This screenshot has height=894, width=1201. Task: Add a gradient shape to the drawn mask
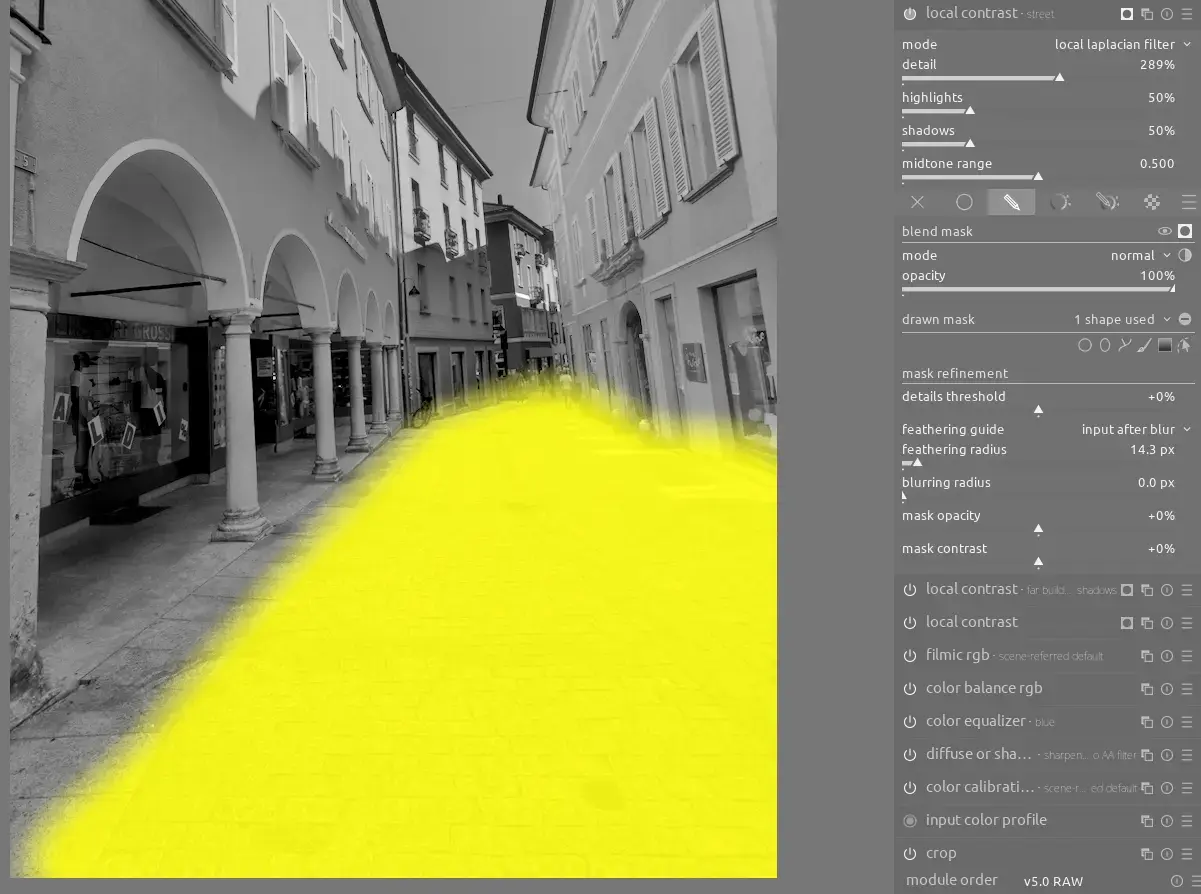pyautogui.click(x=1164, y=346)
